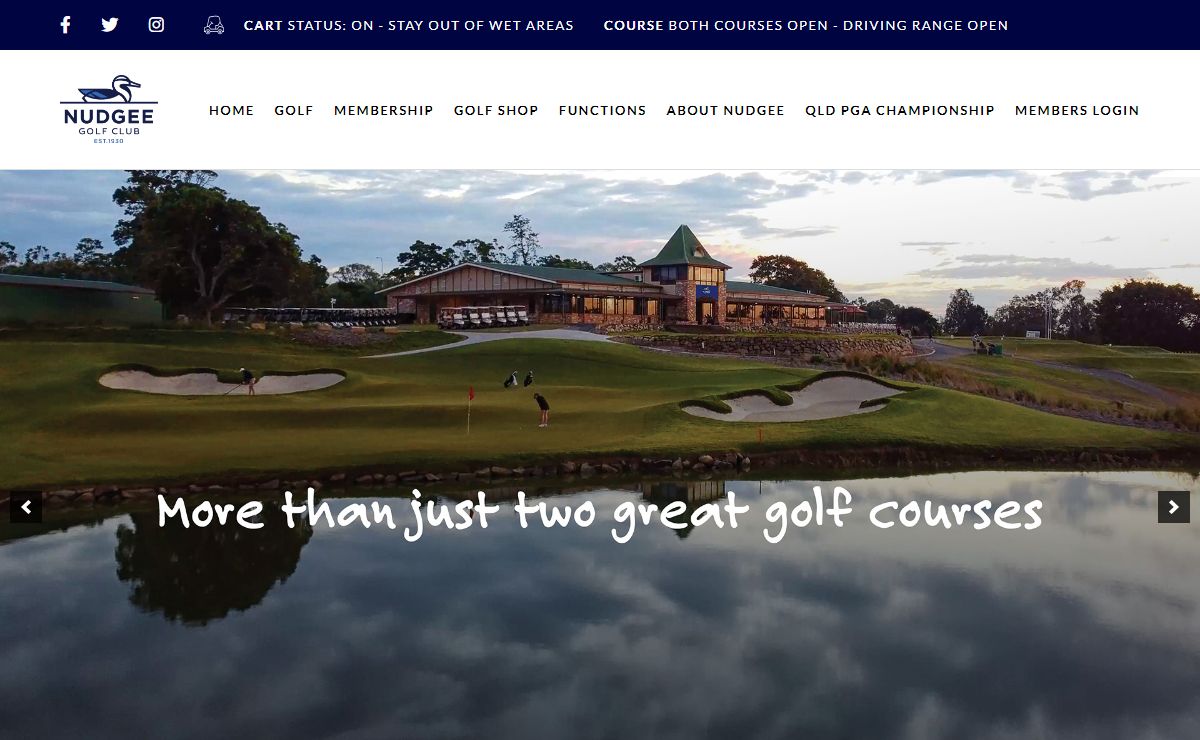
Task: Go to previous slide arrow
Action: click(x=26, y=507)
